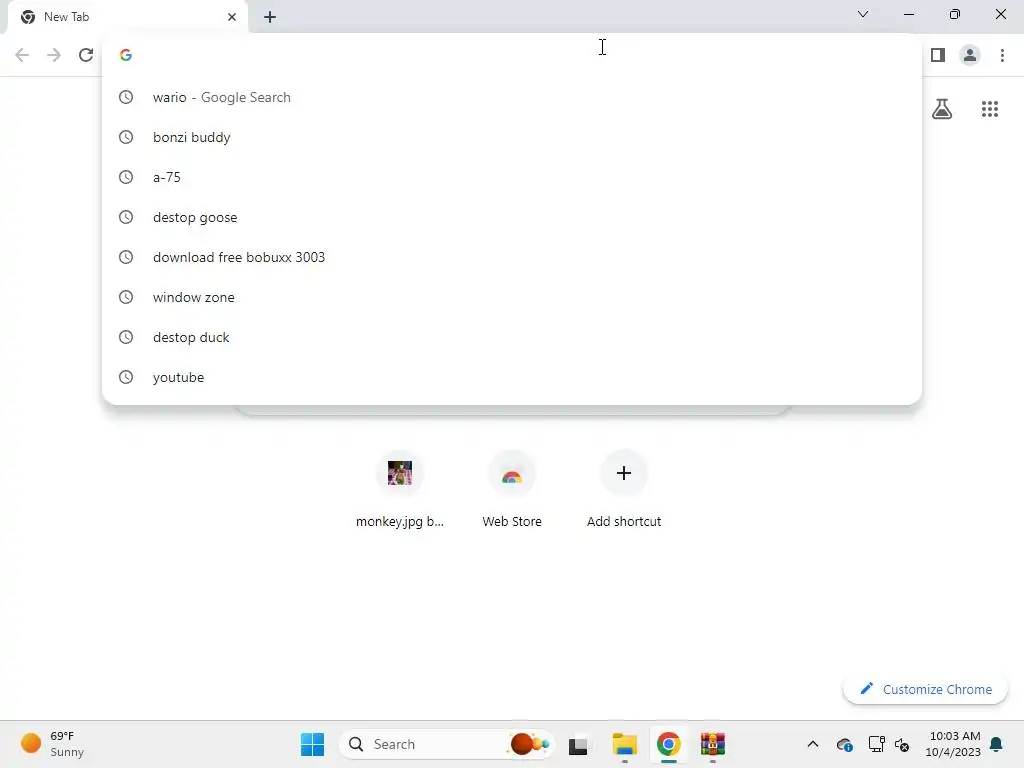Choose 'download free bobuxx 3003' suggestion
This screenshot has width=1024, height=768.
pos(511,257)
